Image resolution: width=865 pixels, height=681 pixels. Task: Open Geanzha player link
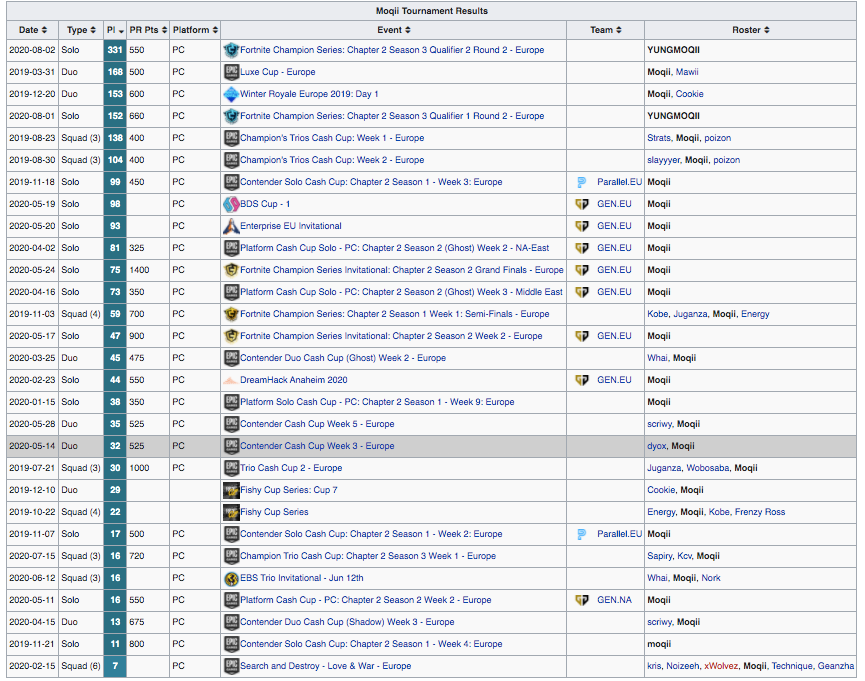point(836,666)
